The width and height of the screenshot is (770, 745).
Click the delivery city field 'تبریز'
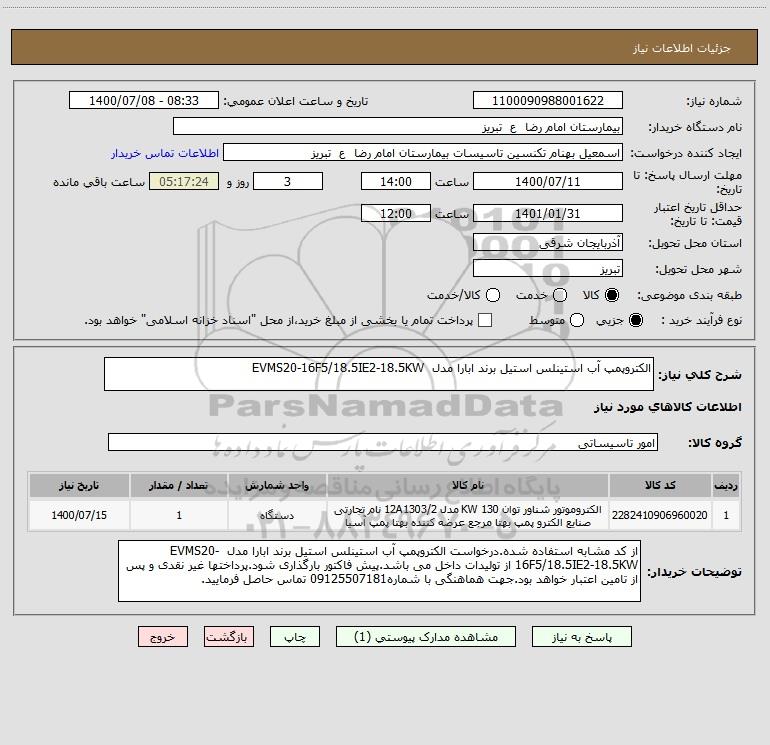[x=548, y=268]
